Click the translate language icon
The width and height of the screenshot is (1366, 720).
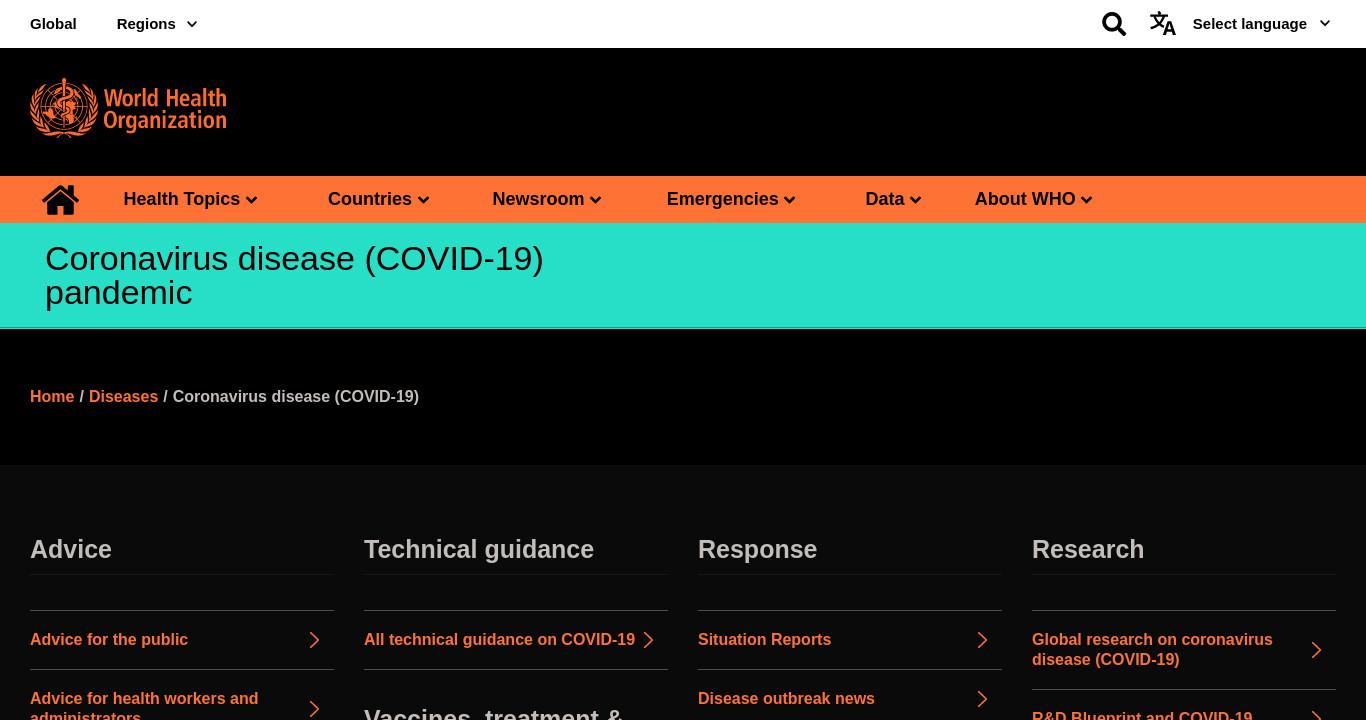[x=1162, y=24]
